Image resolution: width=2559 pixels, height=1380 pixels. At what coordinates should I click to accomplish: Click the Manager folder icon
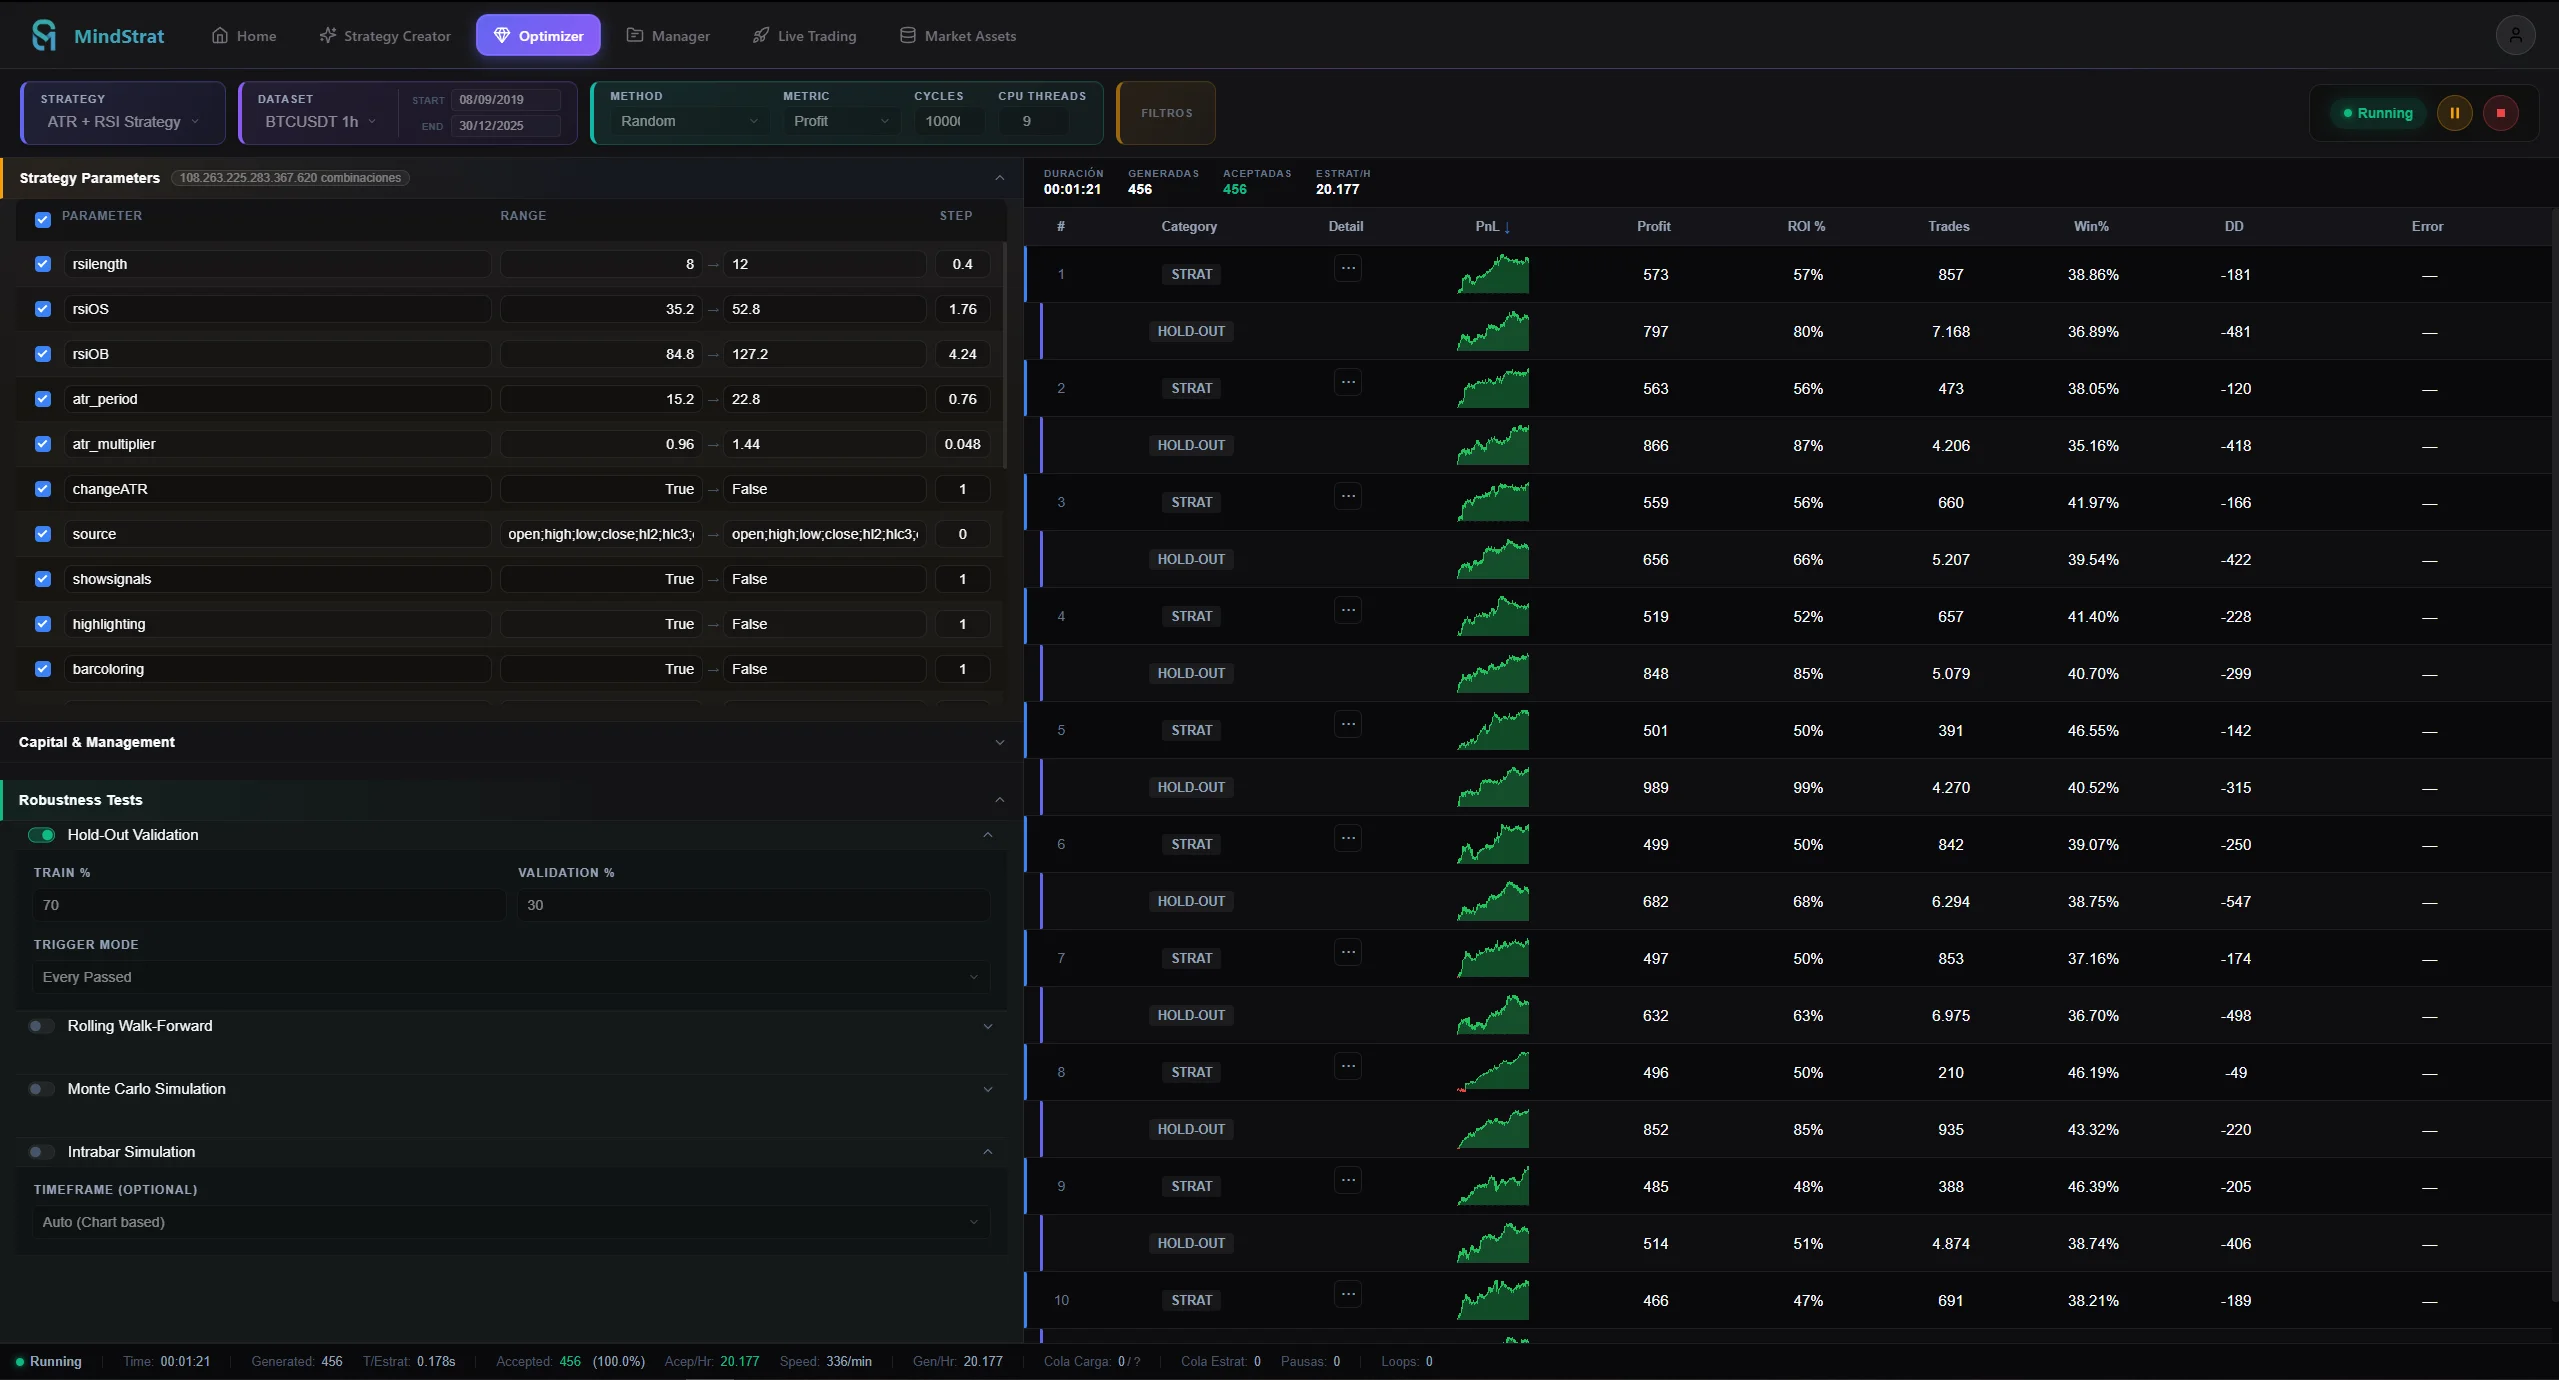pyautogui.click(x=637, y=34)
